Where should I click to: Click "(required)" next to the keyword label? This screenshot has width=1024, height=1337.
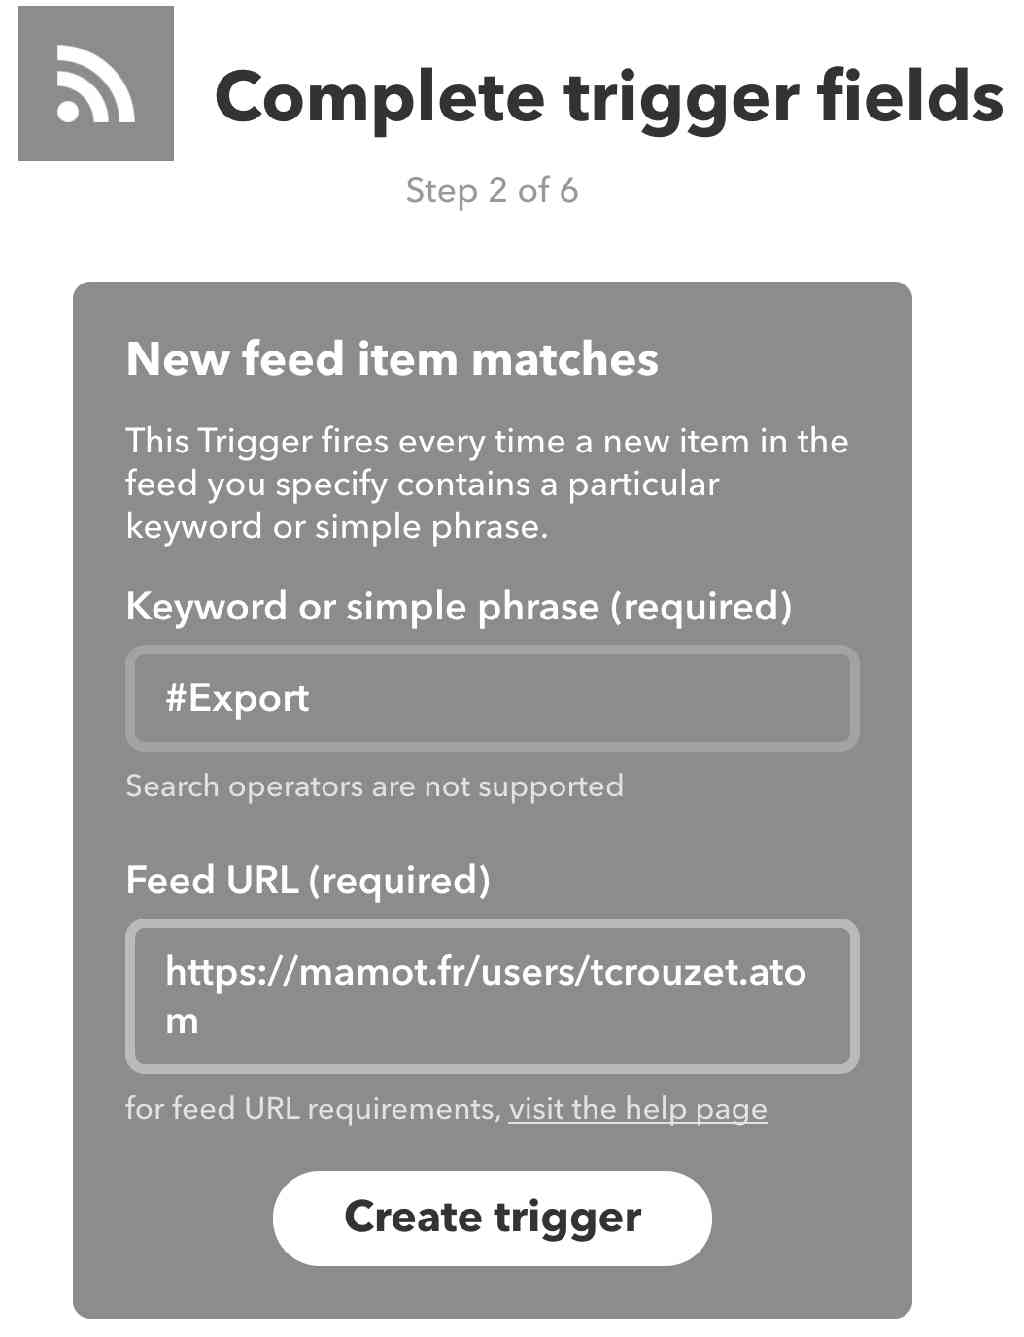pyautogui.click(x=701, y=606)
